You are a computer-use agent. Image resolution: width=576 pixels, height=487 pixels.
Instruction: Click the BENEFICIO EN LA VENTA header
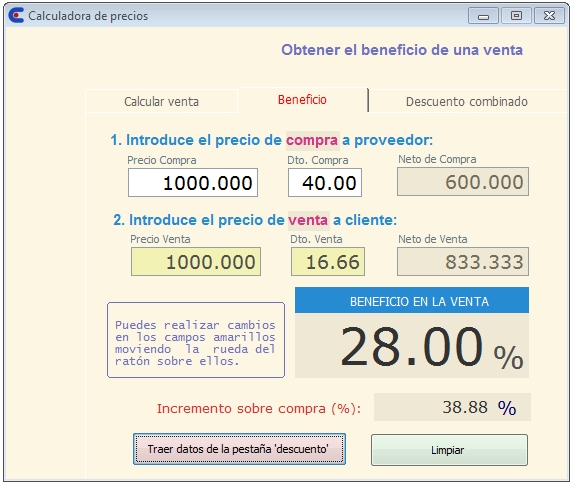[x=412, y=301]
